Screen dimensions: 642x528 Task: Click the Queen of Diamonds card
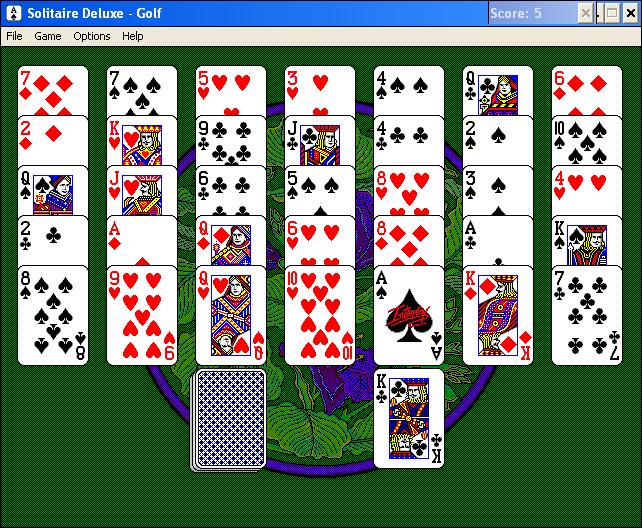pos(231,241)
